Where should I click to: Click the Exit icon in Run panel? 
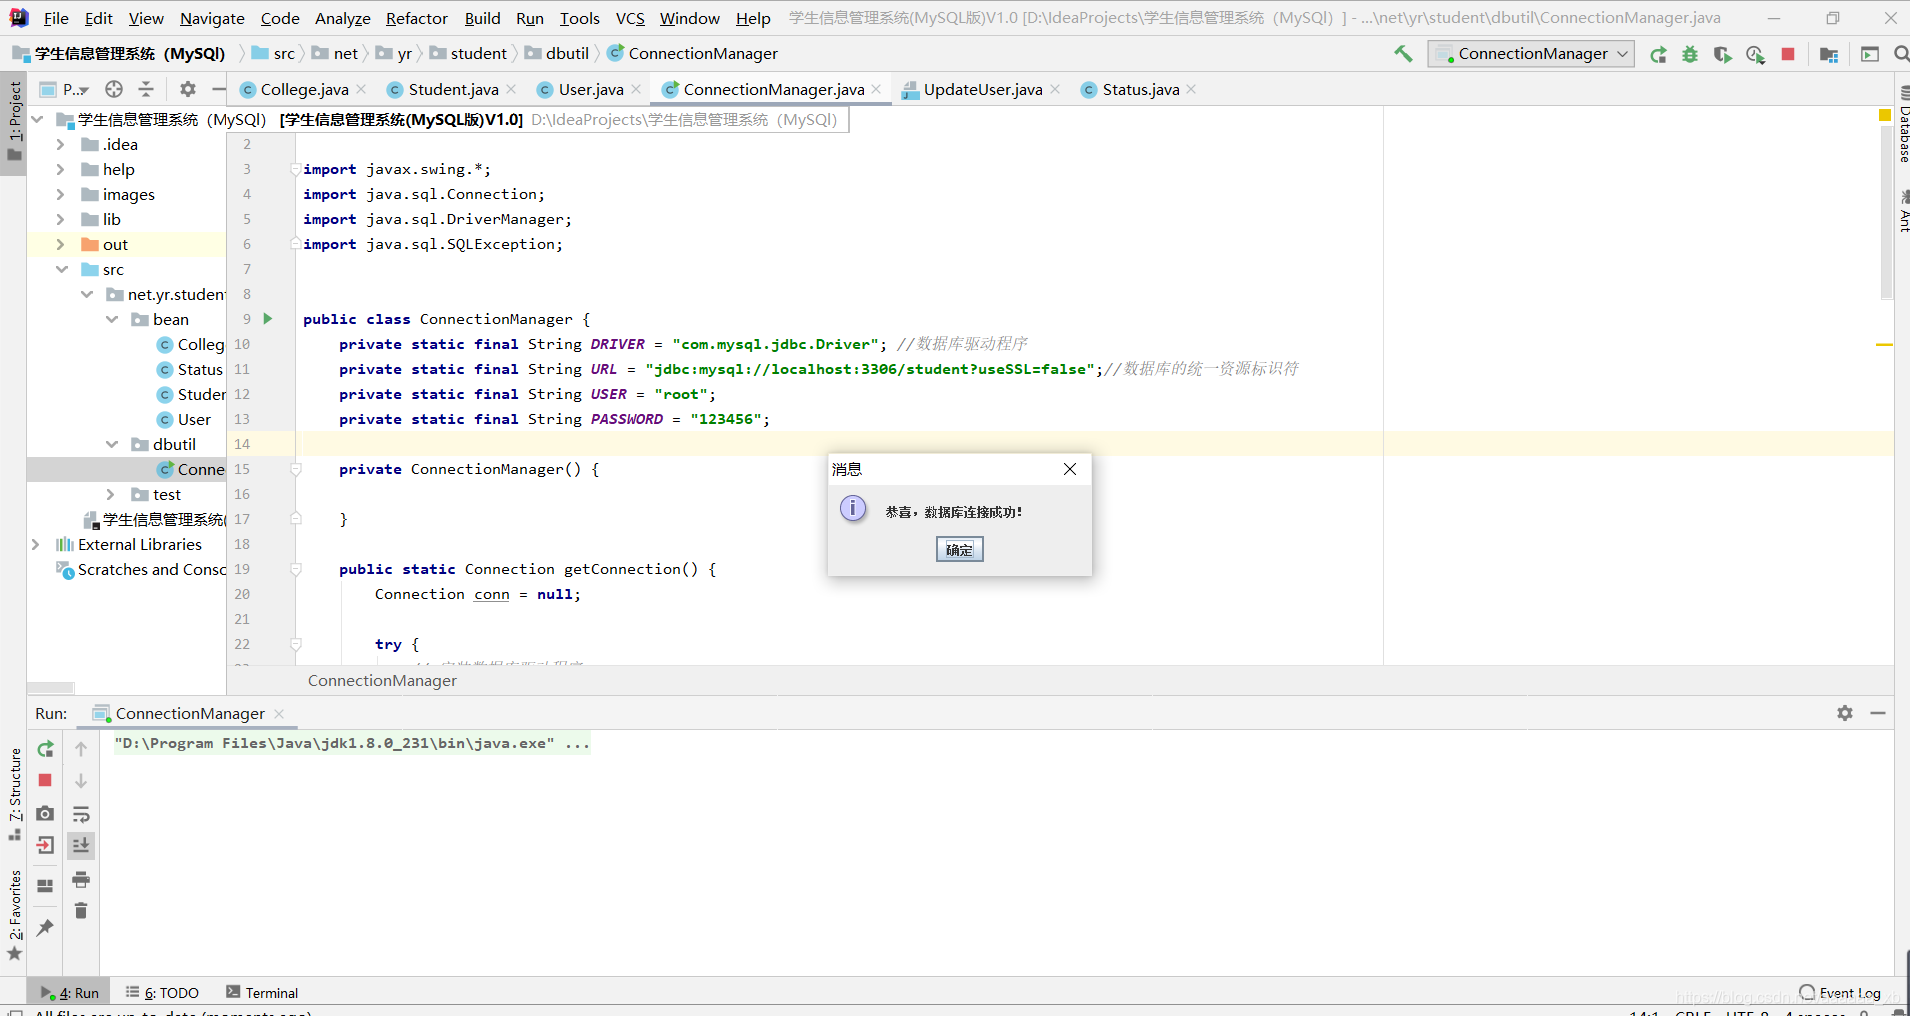click(x=45, y=846)
